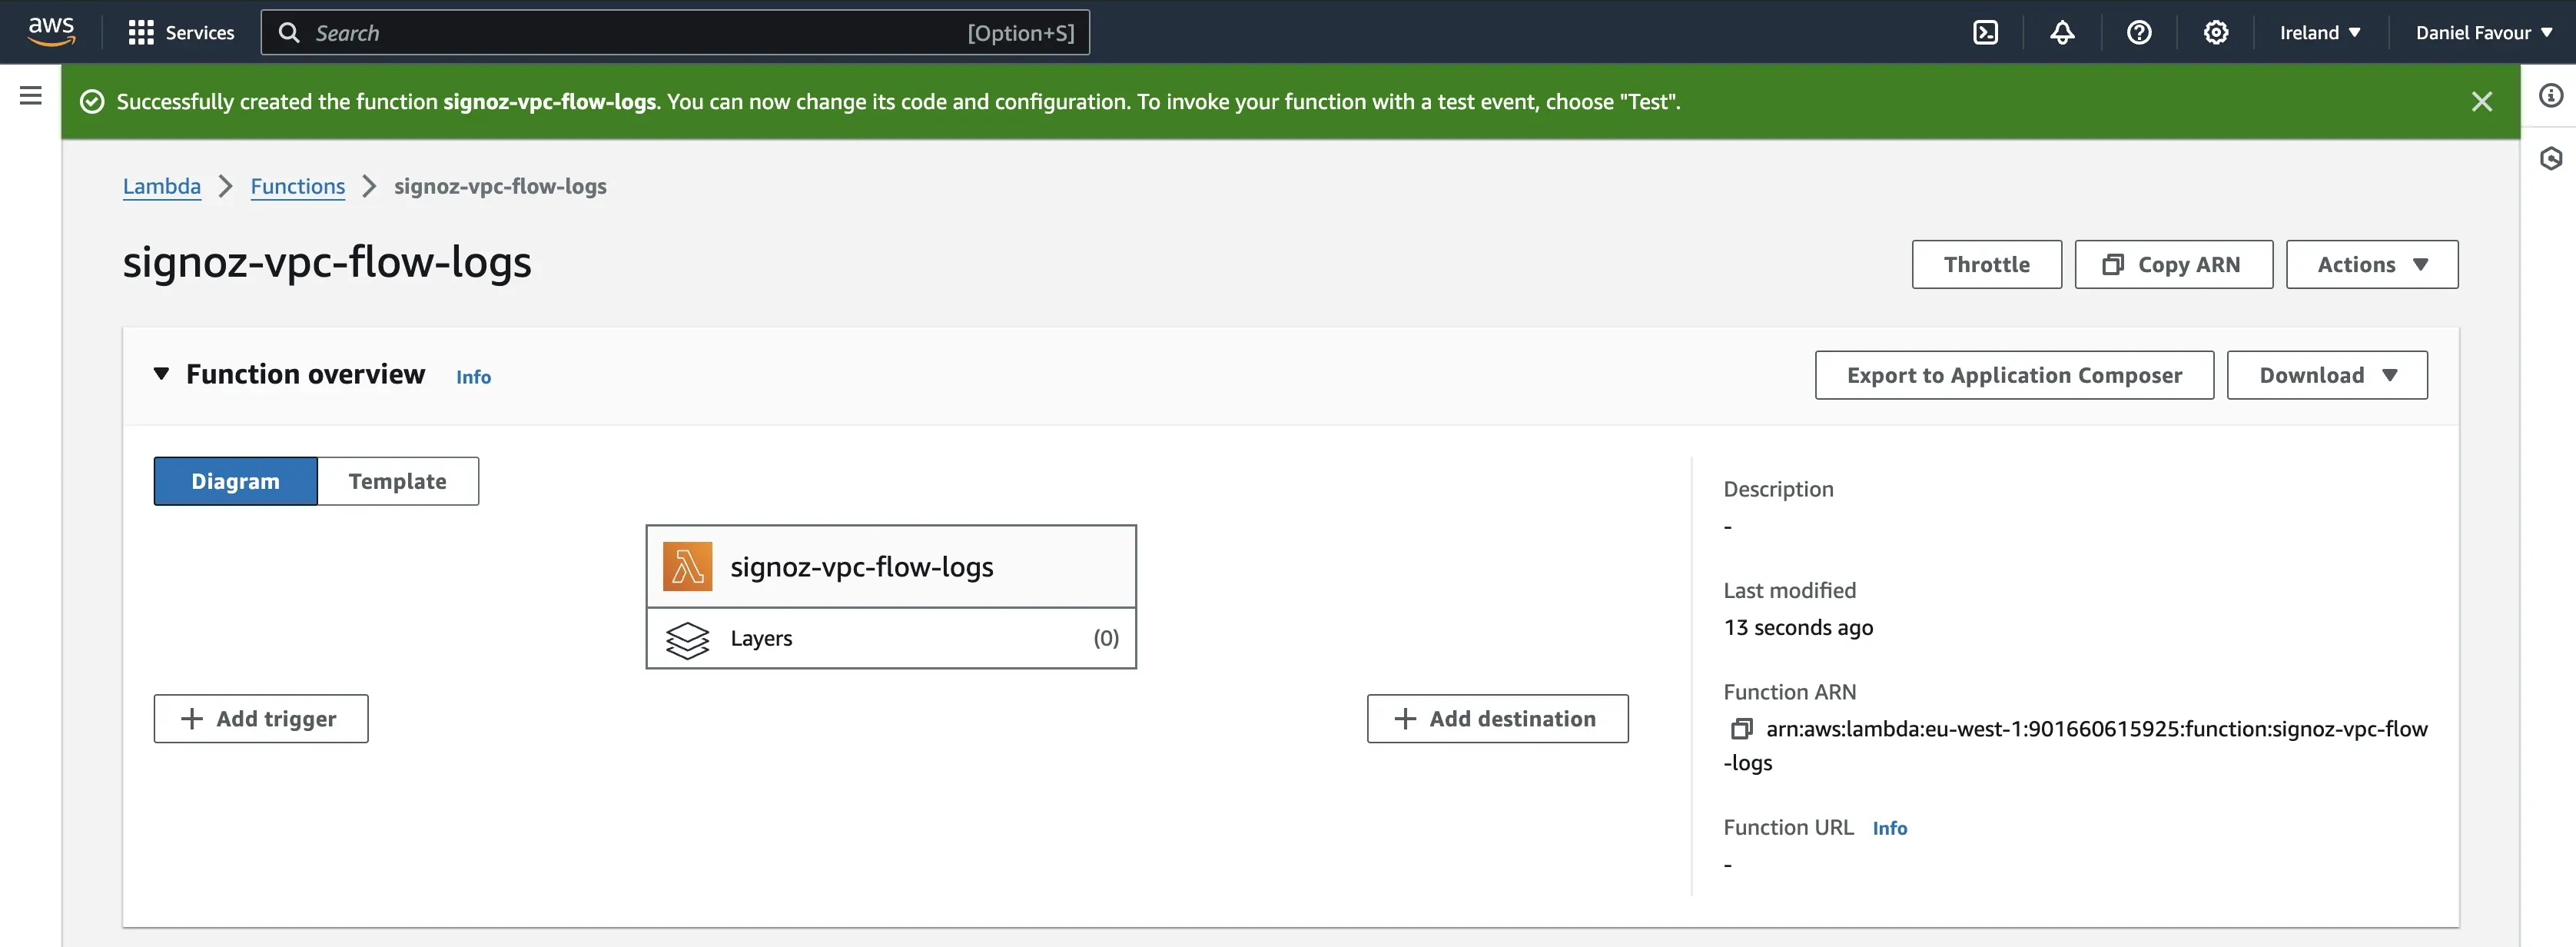Open the Services grid menu
Viewport: 2576px width, 947px height.
[x=181, y=33]
